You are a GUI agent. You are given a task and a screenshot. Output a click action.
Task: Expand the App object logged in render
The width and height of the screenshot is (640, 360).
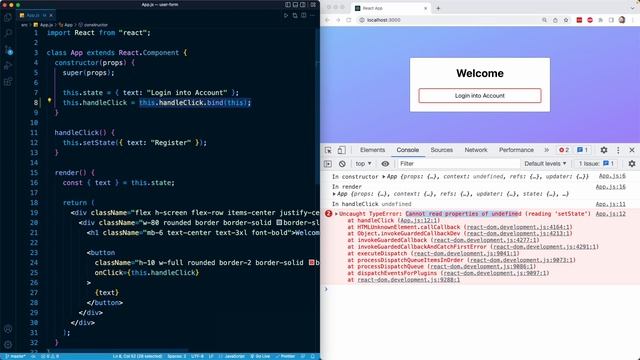tap(334, 194)
